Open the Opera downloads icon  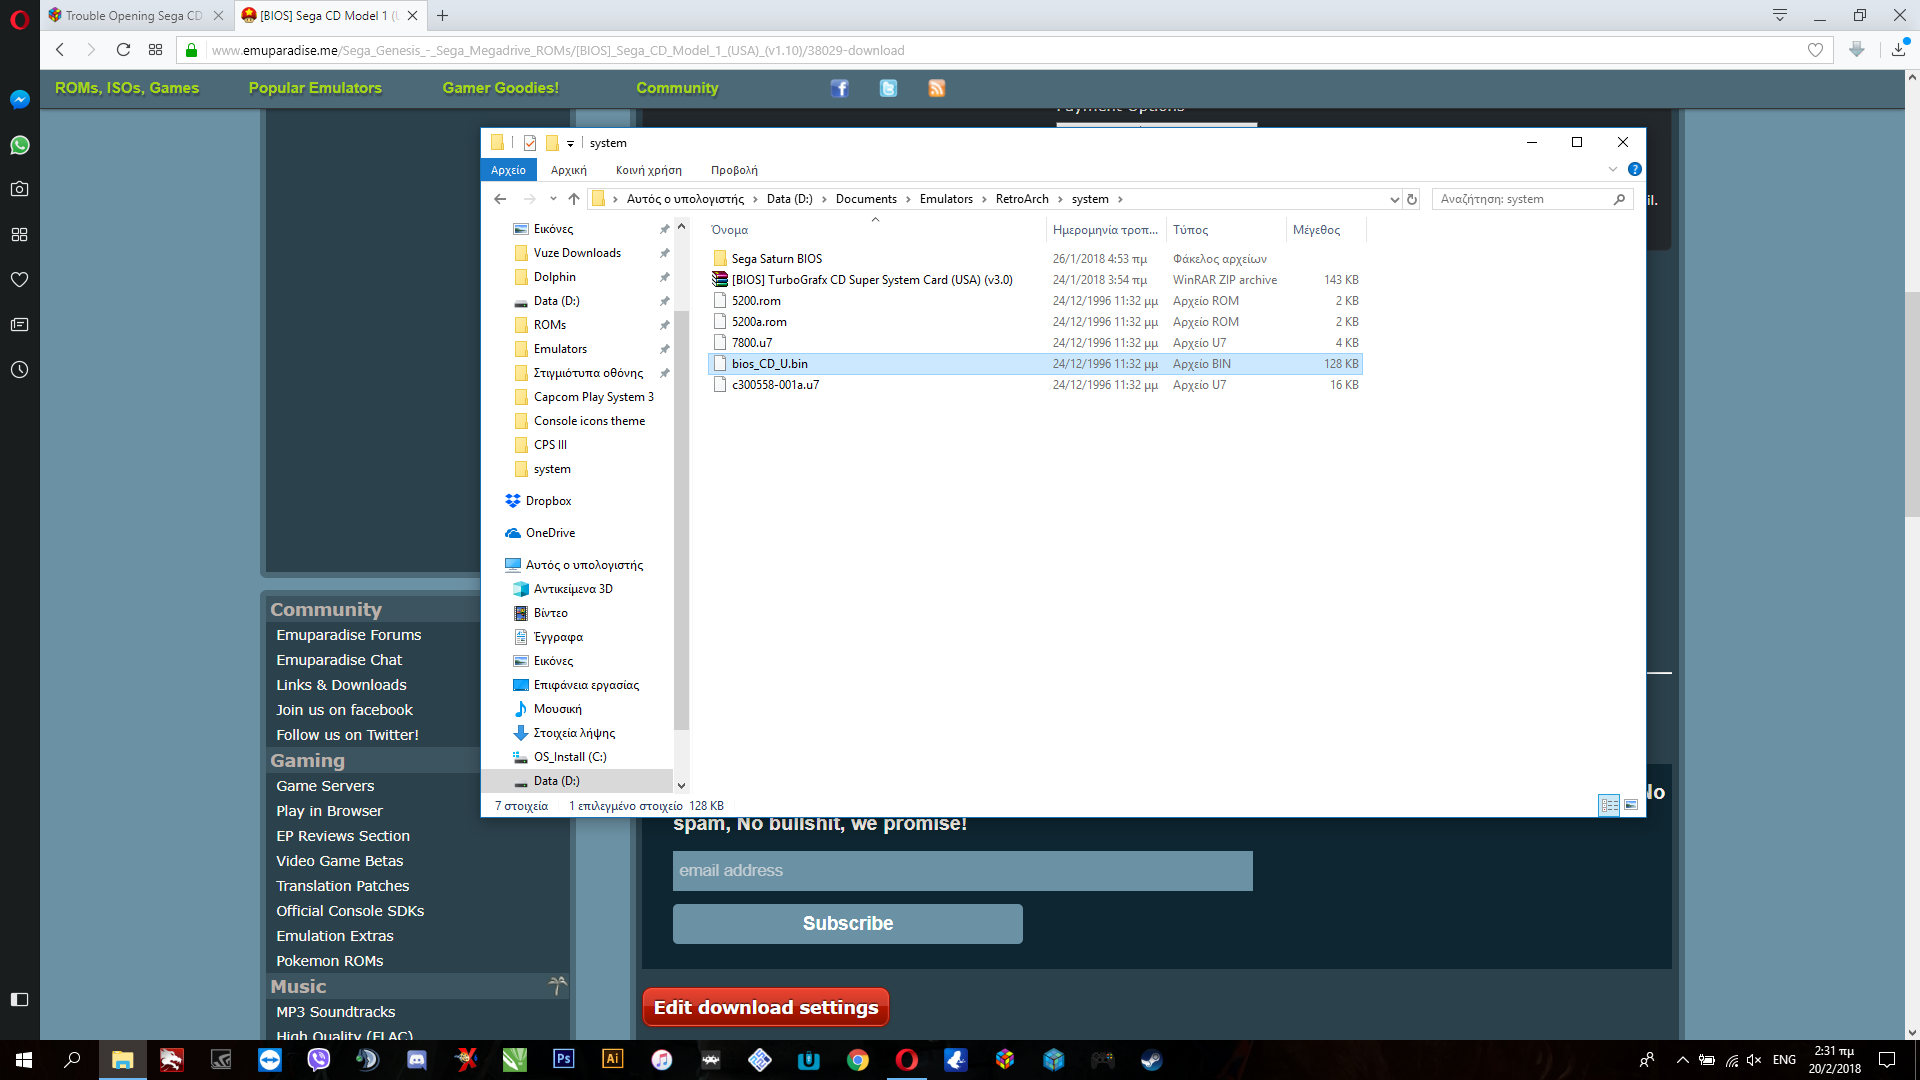coord(1898,49)
